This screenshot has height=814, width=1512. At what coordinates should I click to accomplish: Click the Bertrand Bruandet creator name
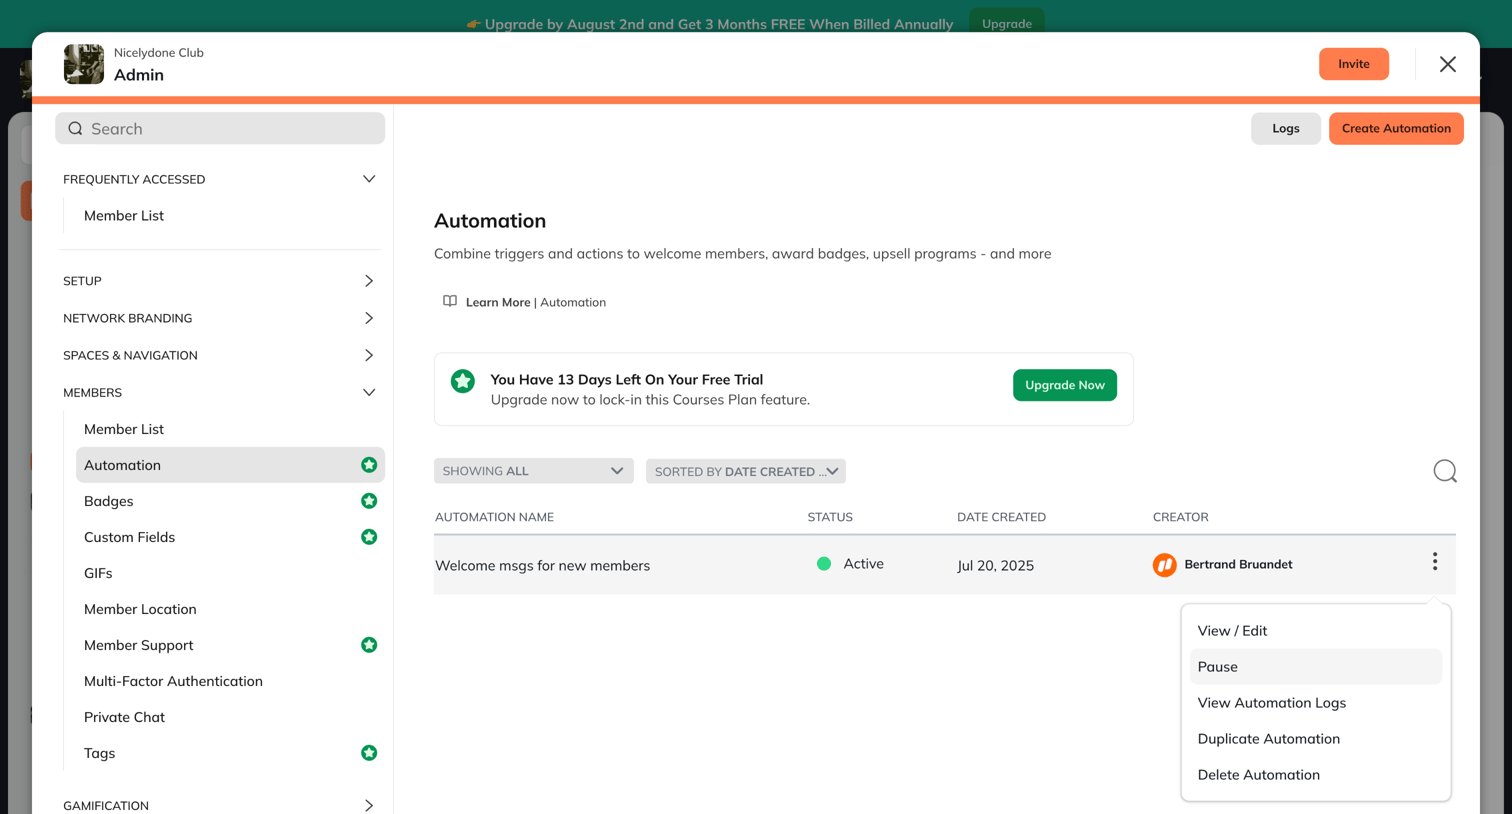[x=1238, y=564]
